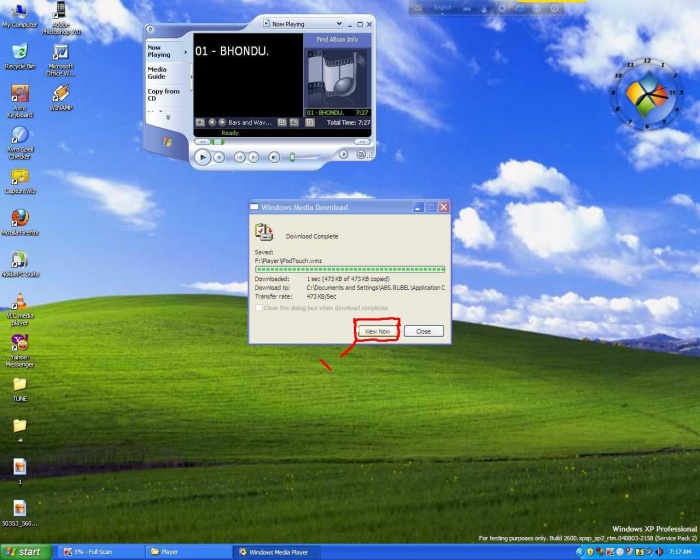Select the desktop file named 1
700x560 pixels.
pyautogui.click(x=20, y=471)
